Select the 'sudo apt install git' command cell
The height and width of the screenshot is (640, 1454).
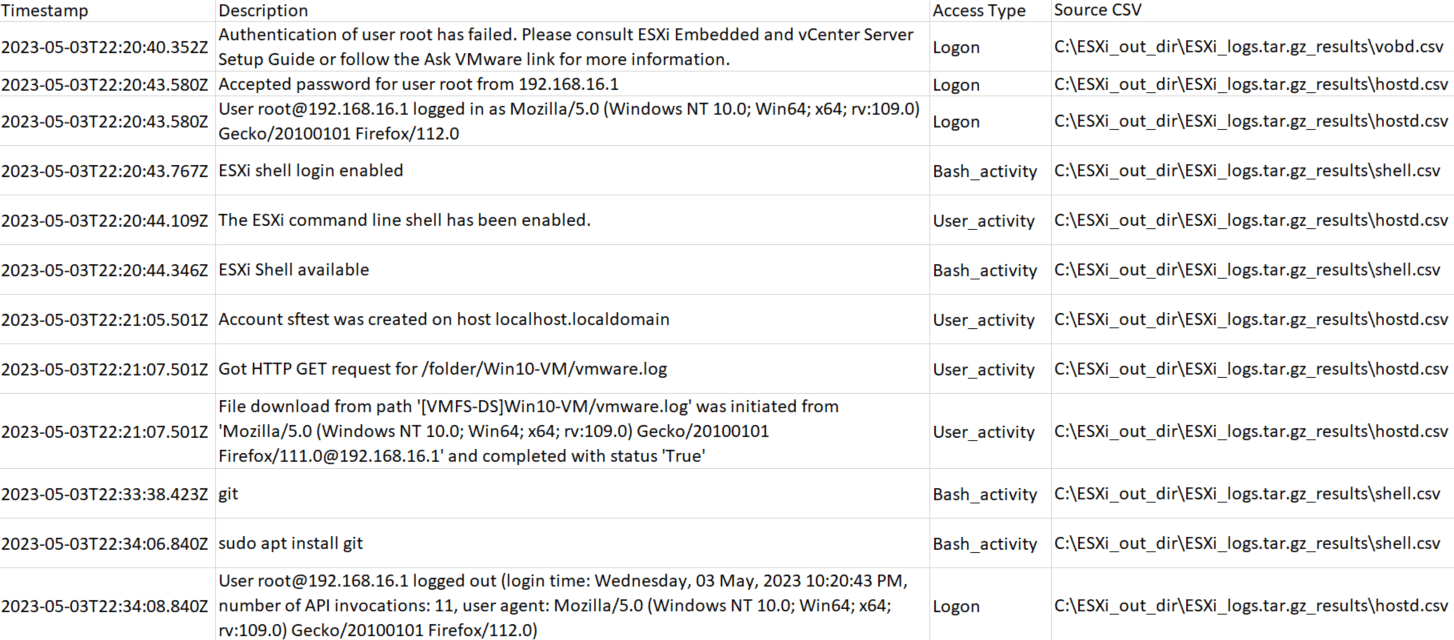(x=291, y=544)
